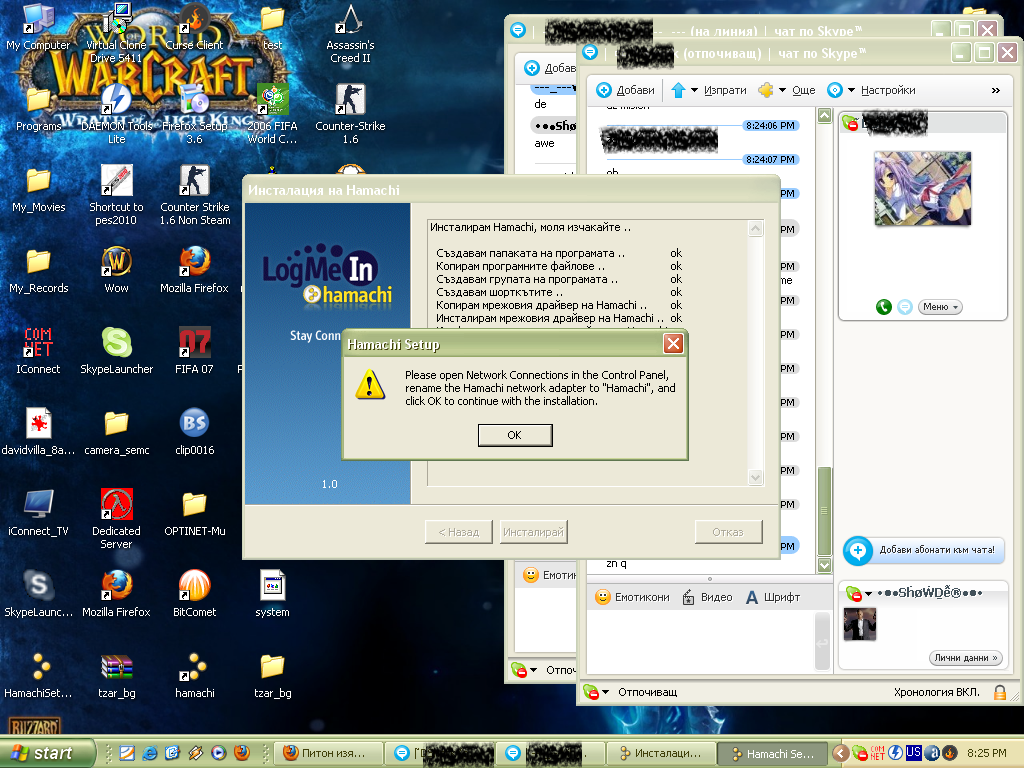1024x768 pixels.
Task: Select the iConnect_TV desktop icon
Action: [x=38, y=513]
